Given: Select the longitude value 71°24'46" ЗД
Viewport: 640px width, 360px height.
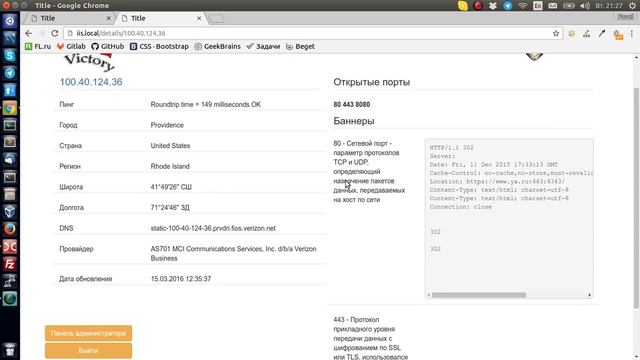Looking at the screenshot, I should pyautogui.click(x=170, y=208).
